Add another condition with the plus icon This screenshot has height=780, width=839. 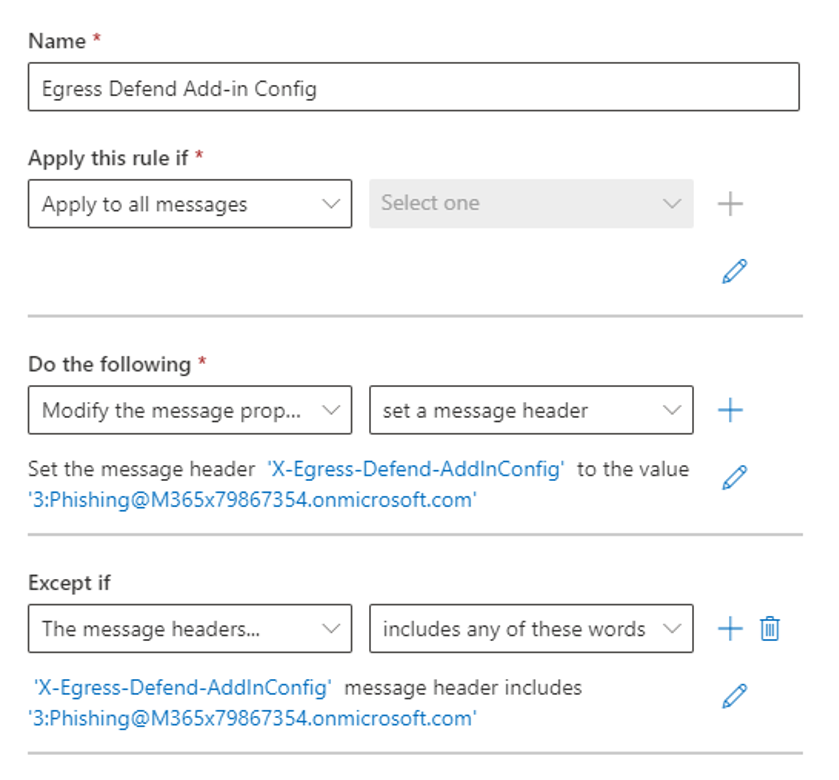click(x=731, y=204)
